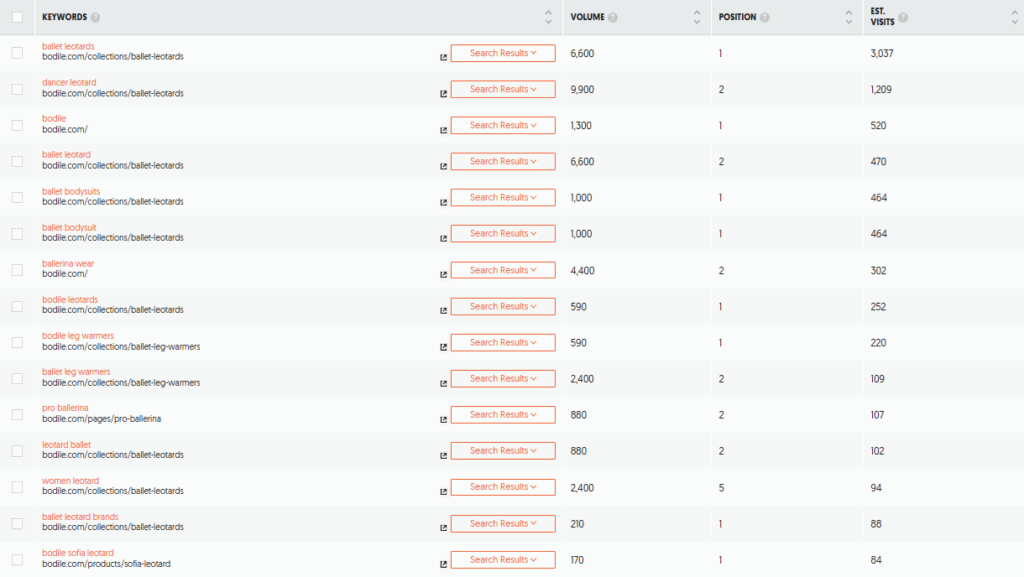
Task: Sort table by Est. Visits column arrows
Action: (1014, 18)
